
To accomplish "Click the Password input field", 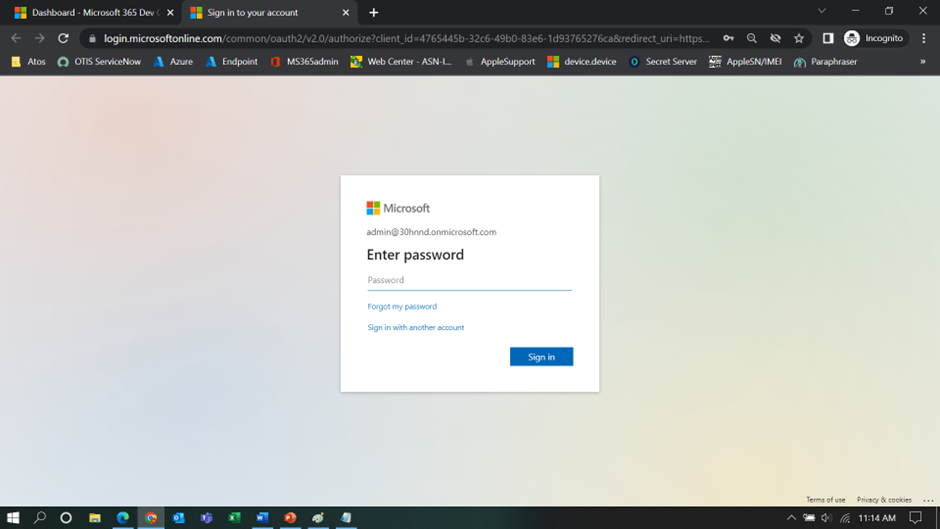I will point(469,280).
